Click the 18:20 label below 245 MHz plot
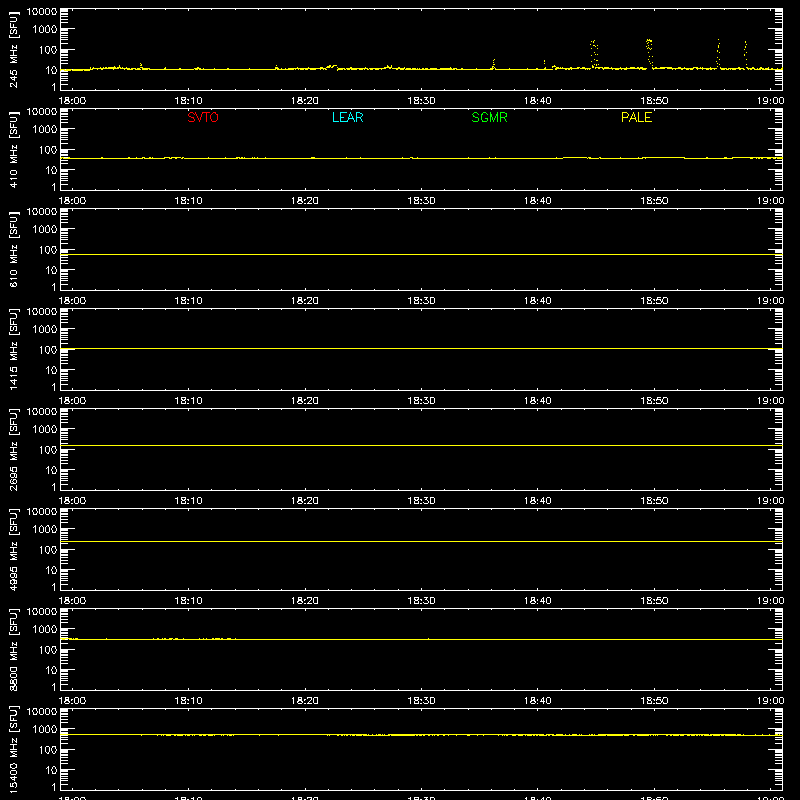 tap(305, 101)
